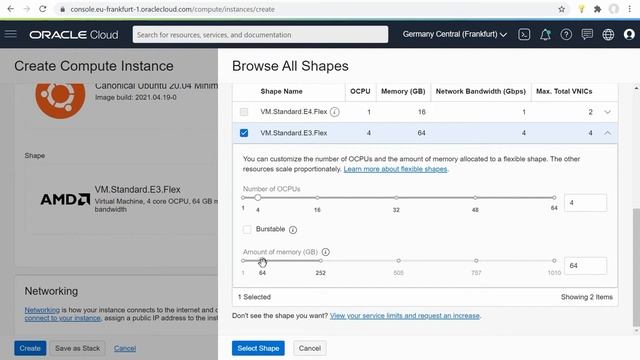Click the Number of OCPUs slider handle
This screenshot has height=360, width=640.
tap(258, 198)
